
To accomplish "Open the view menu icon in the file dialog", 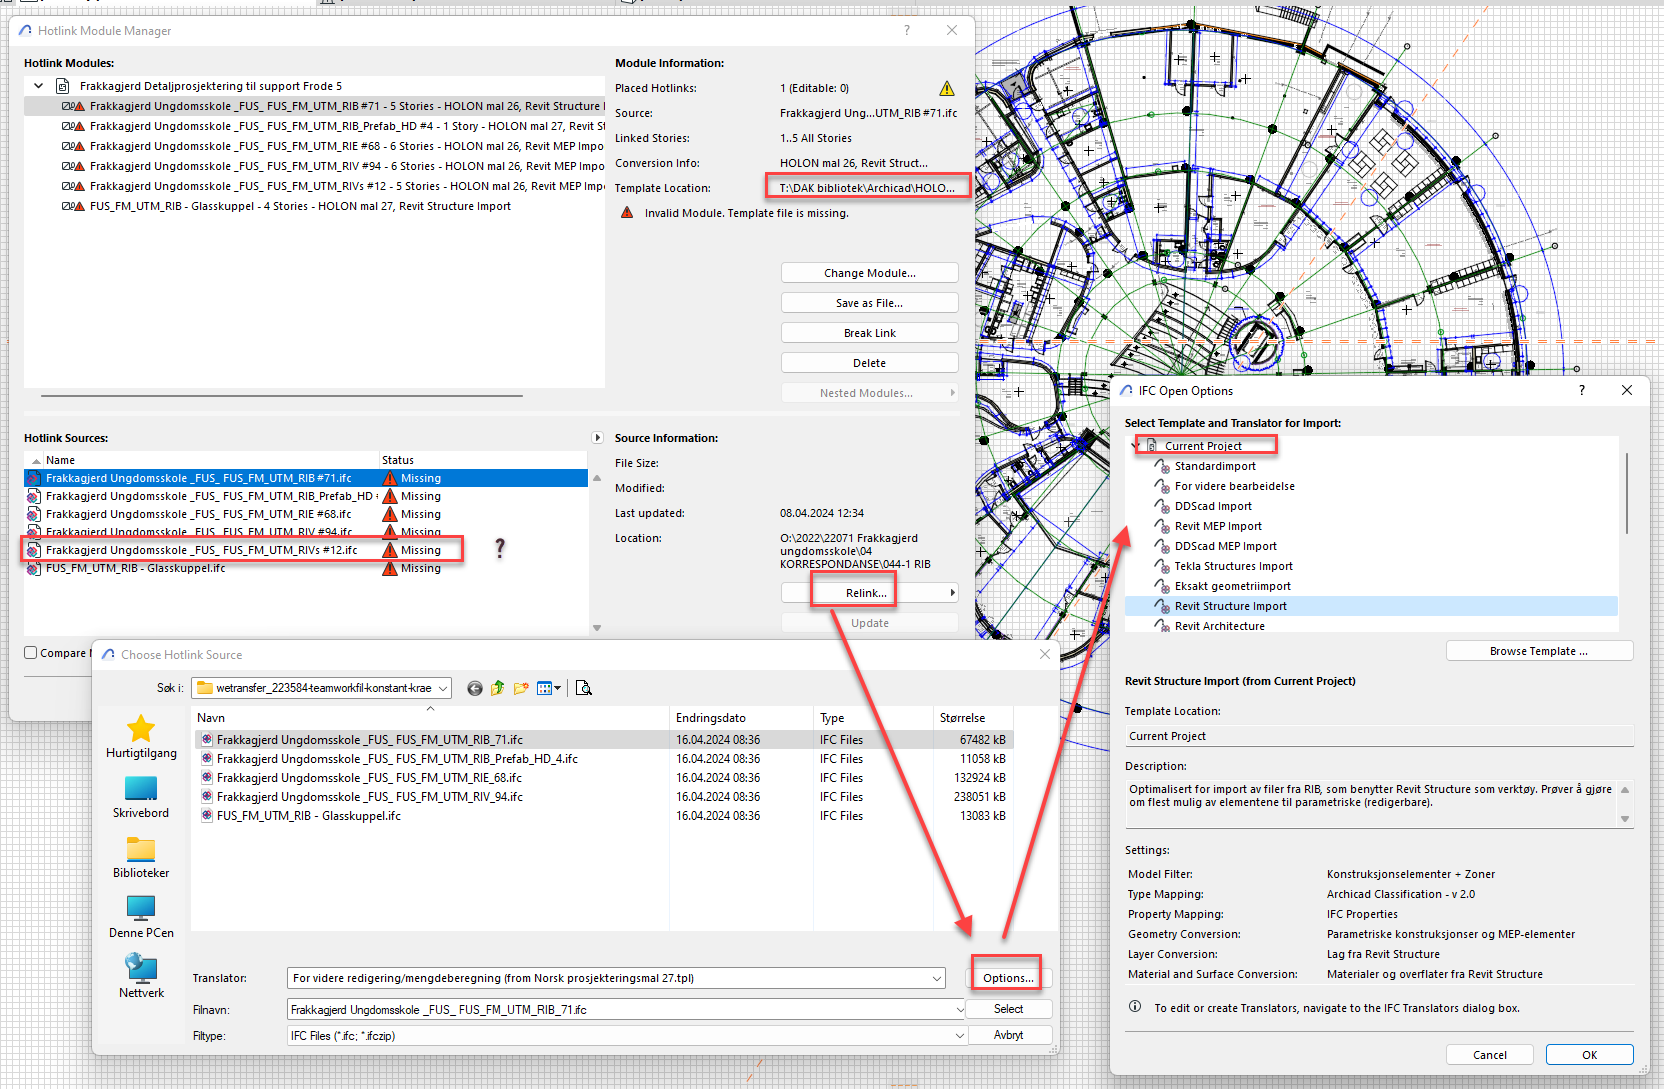I will [x=549, y=688].
